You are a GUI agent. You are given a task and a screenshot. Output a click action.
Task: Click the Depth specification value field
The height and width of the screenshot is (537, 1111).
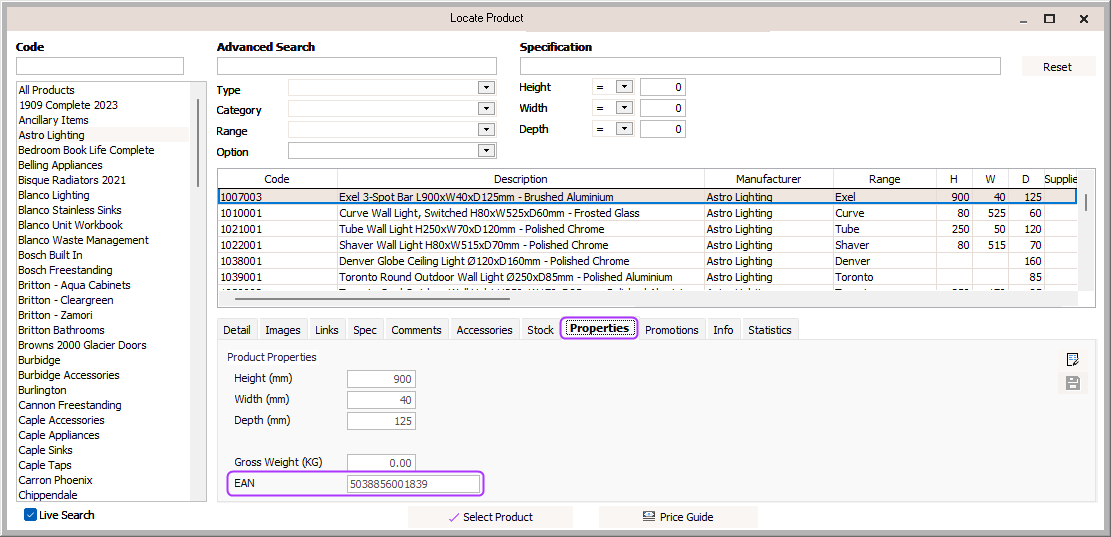tap(662, 129)
